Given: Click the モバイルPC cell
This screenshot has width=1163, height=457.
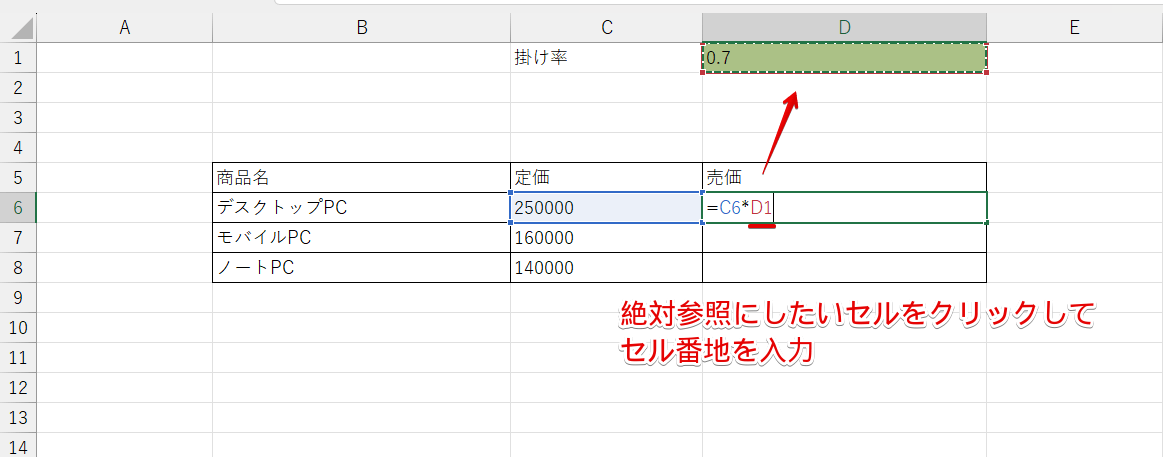Looking at the screenshot, I should point(361,238).
